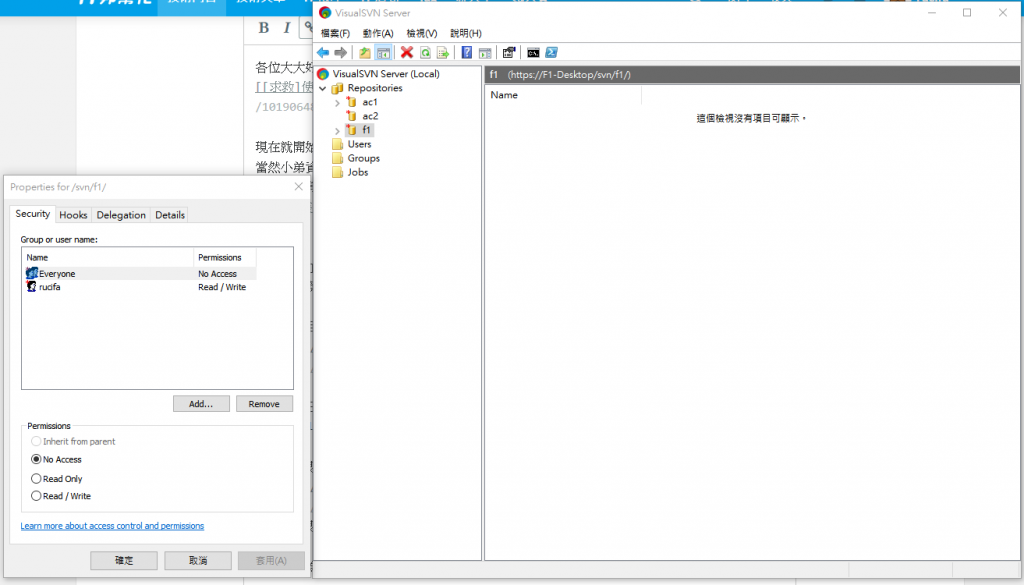Expand the ac1 repository chevron

[337, 103]
